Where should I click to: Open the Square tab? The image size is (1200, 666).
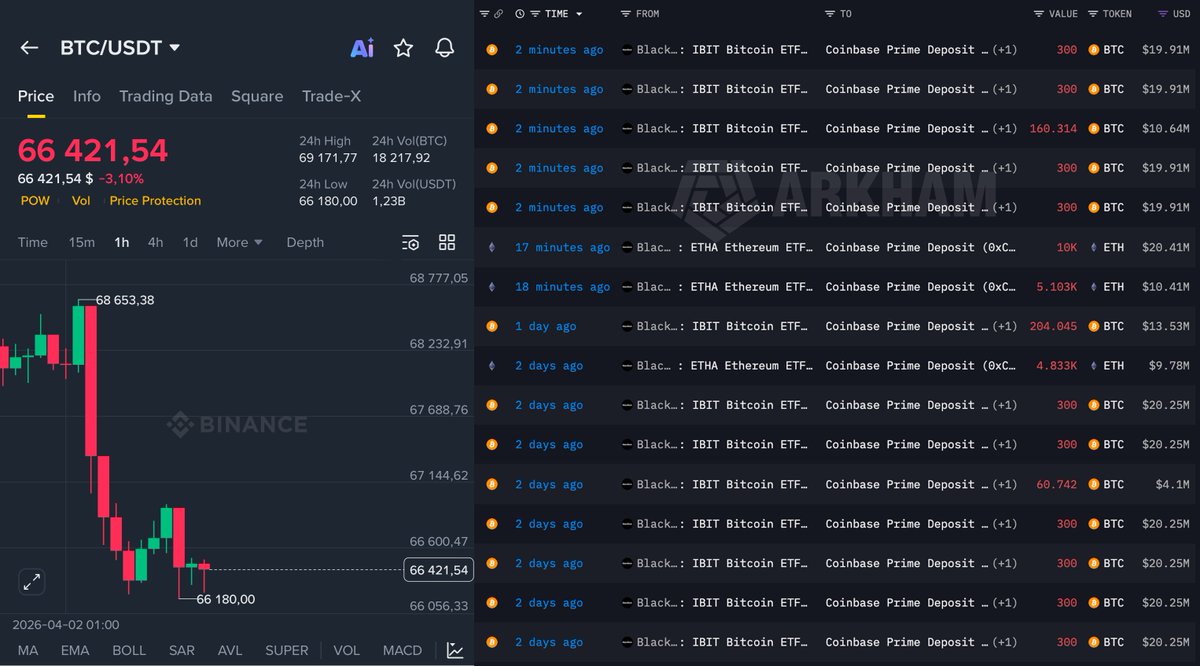click(257, 96)
